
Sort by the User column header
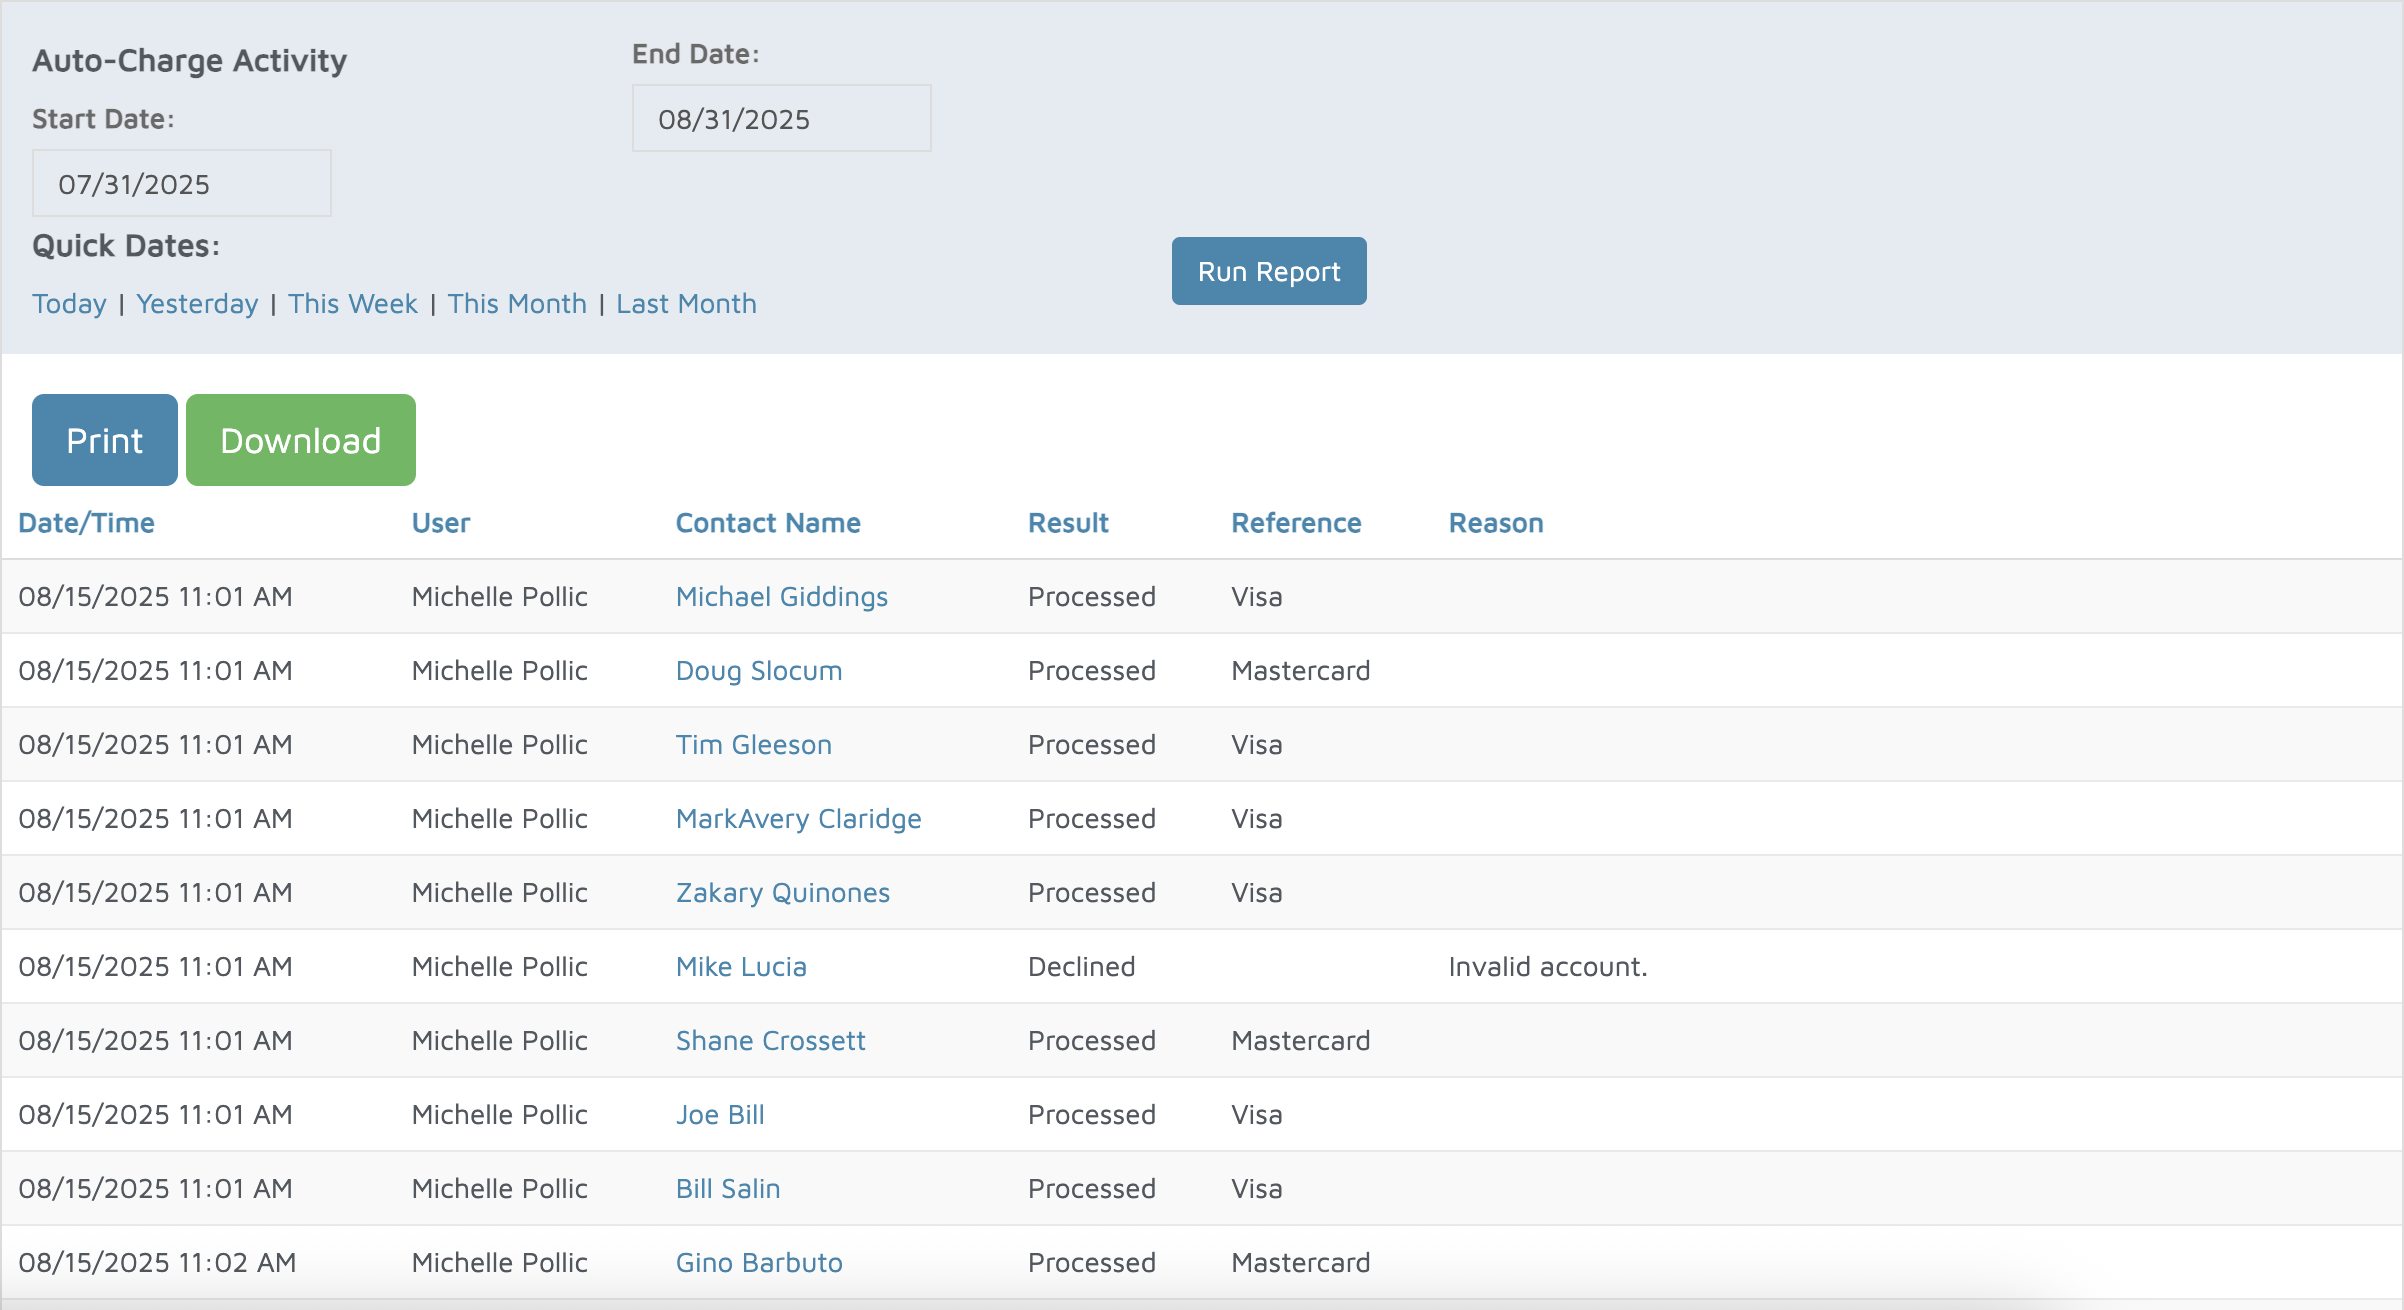[440, 523]
